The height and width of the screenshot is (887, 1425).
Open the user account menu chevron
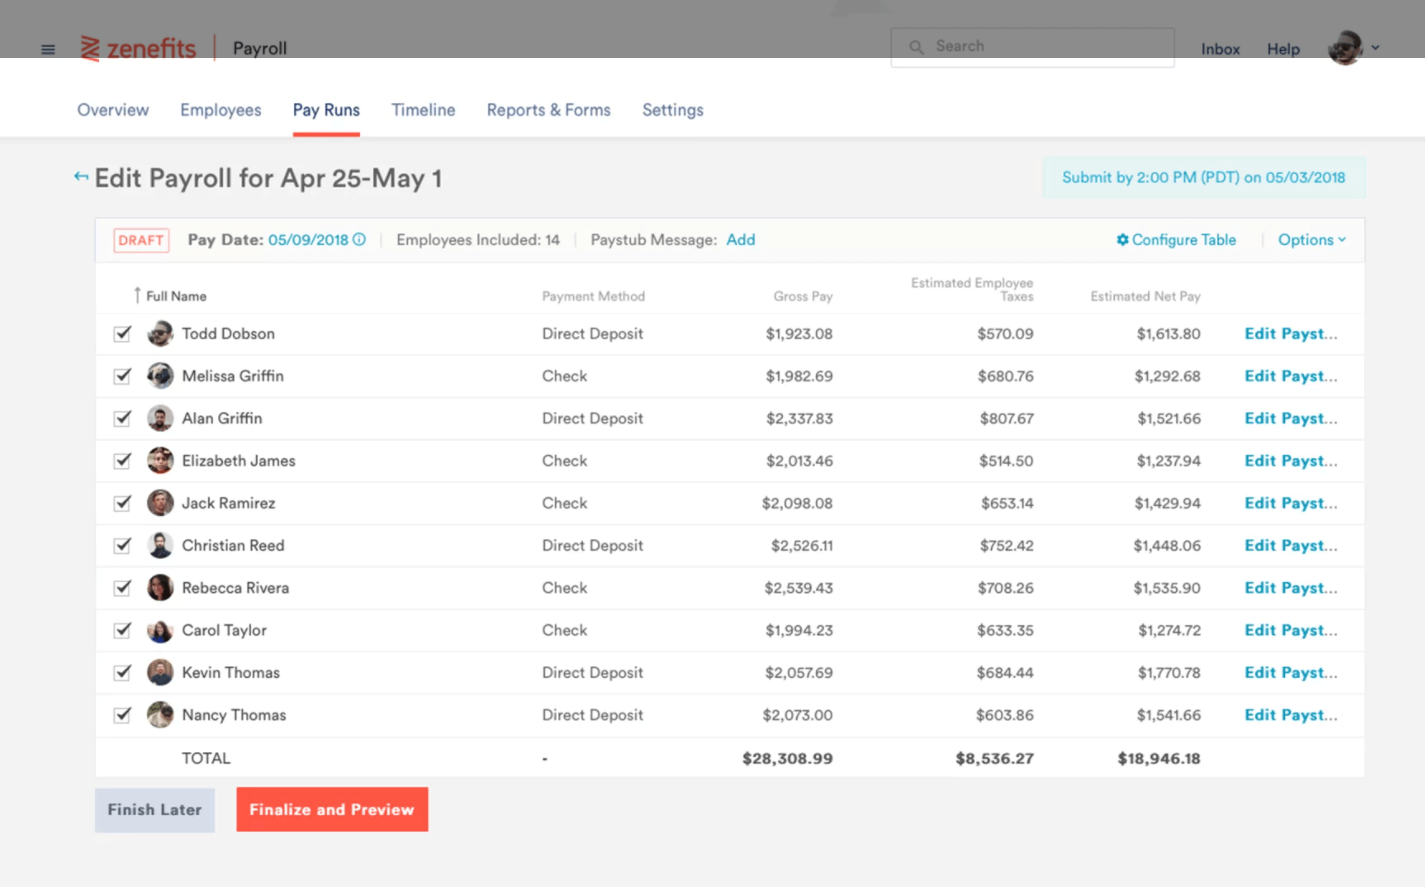(x=1375, y=48)
